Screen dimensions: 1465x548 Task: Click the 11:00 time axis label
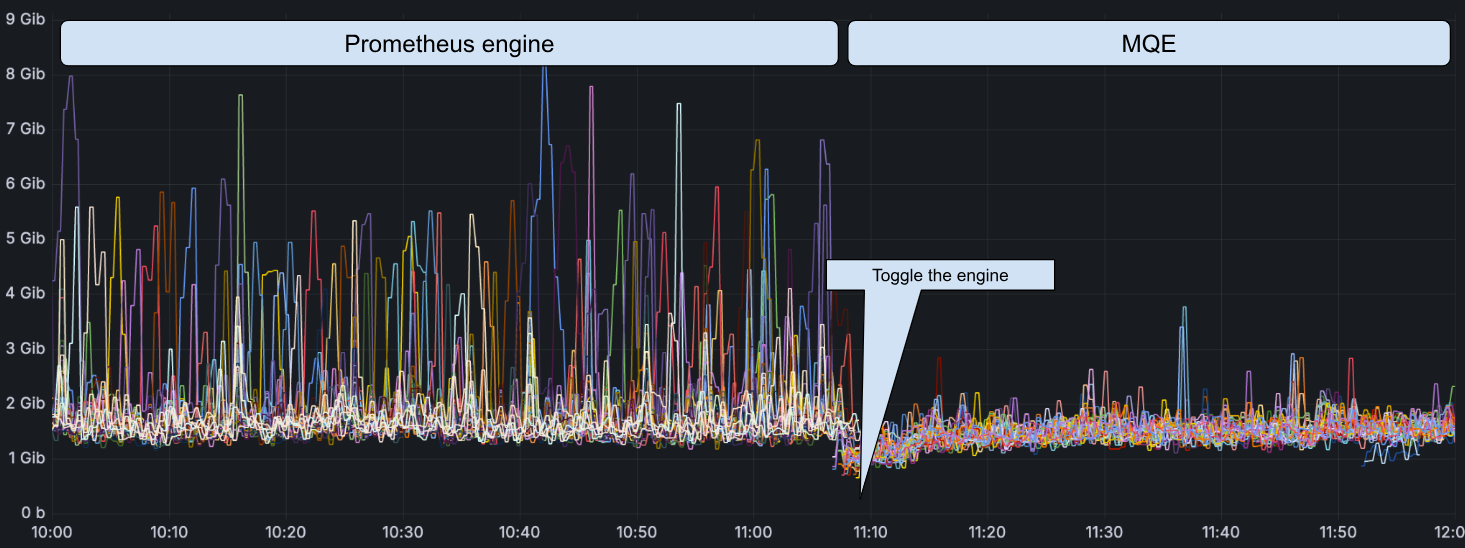pos(753,533)
